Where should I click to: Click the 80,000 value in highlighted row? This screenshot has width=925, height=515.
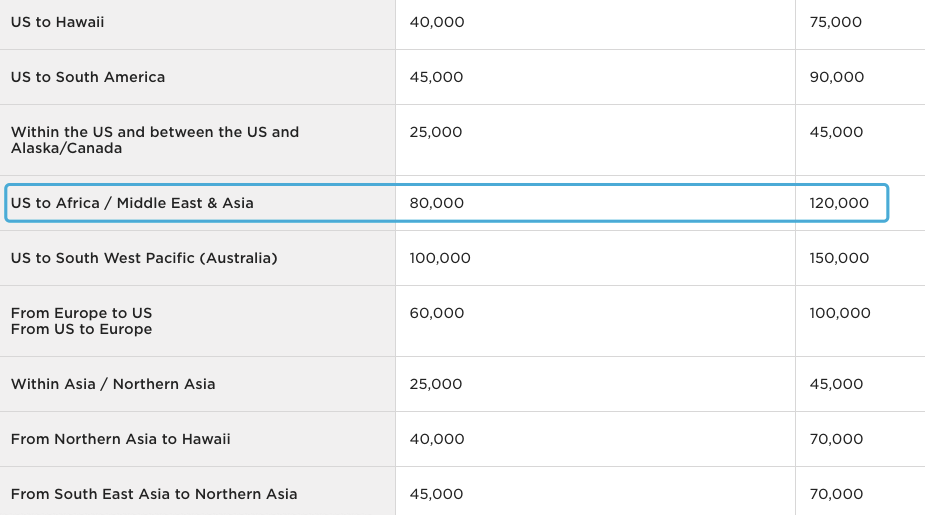pos(437,203)
